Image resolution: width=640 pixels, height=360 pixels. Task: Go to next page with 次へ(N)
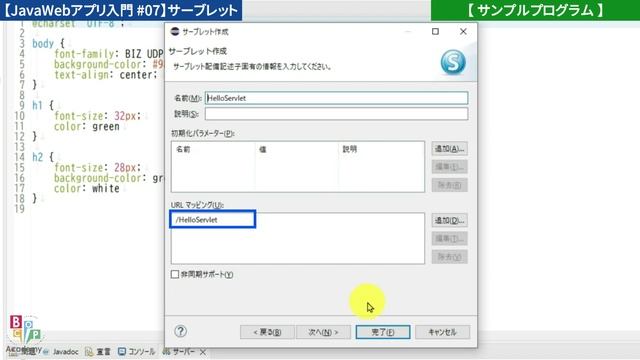point(323,332)
